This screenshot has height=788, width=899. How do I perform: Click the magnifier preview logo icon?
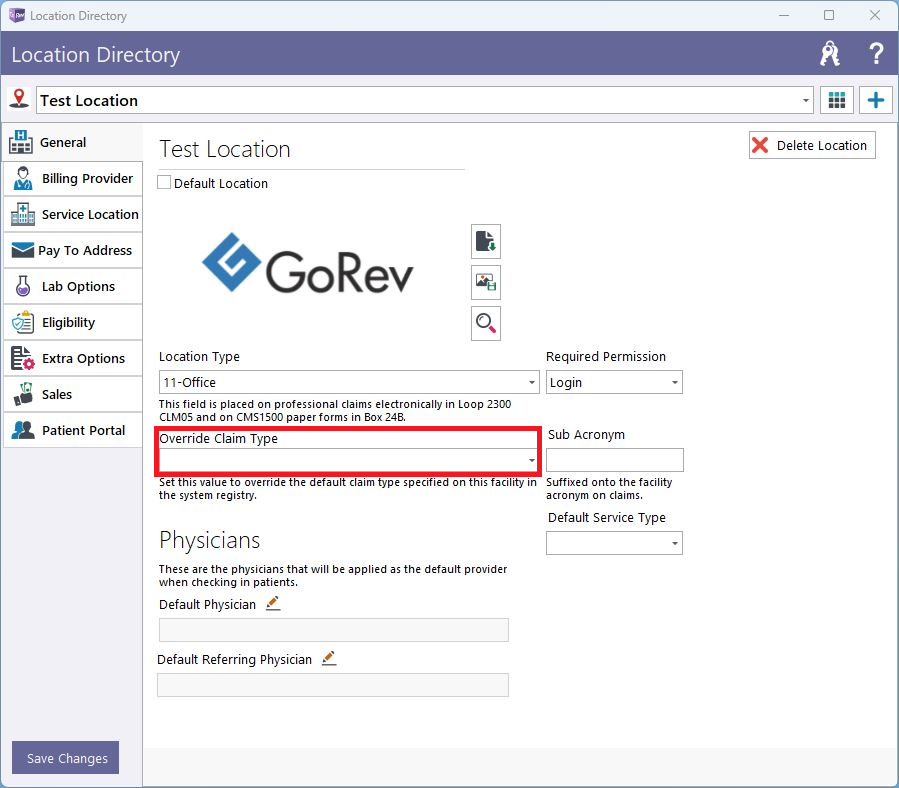pyautogui.click(x=486, y=323)
